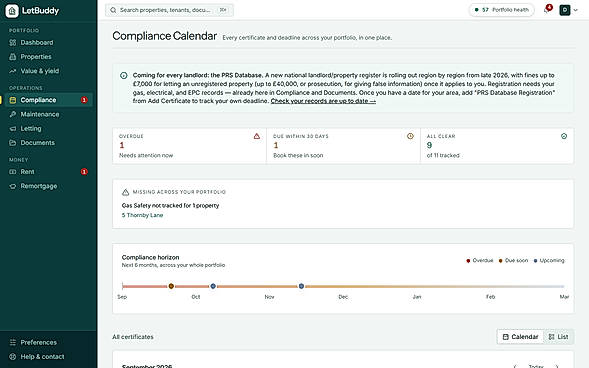
Task: Switch to Calendar view
Action: [521, 337]
